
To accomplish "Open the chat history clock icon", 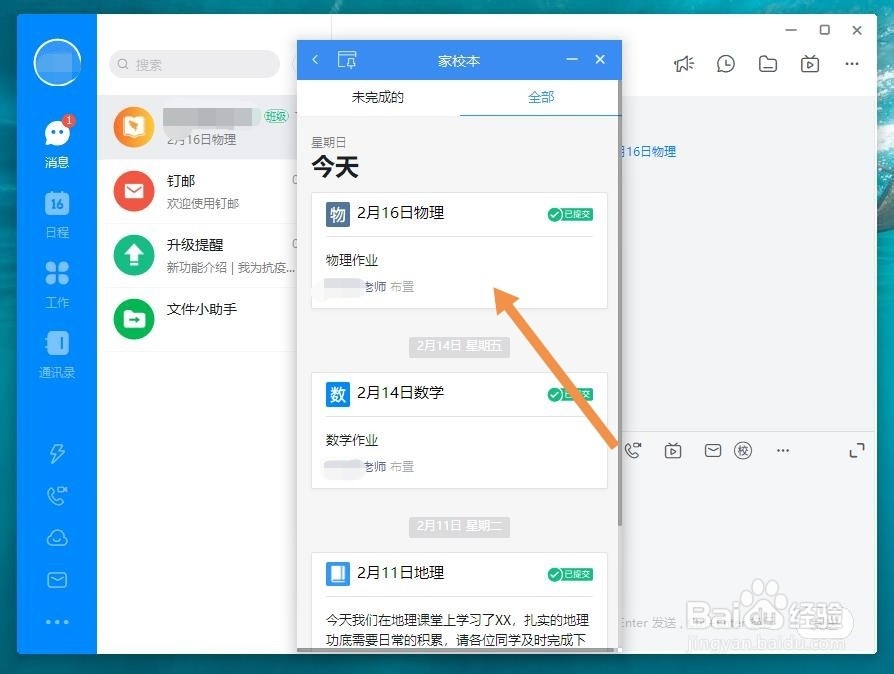I will 725,63.
